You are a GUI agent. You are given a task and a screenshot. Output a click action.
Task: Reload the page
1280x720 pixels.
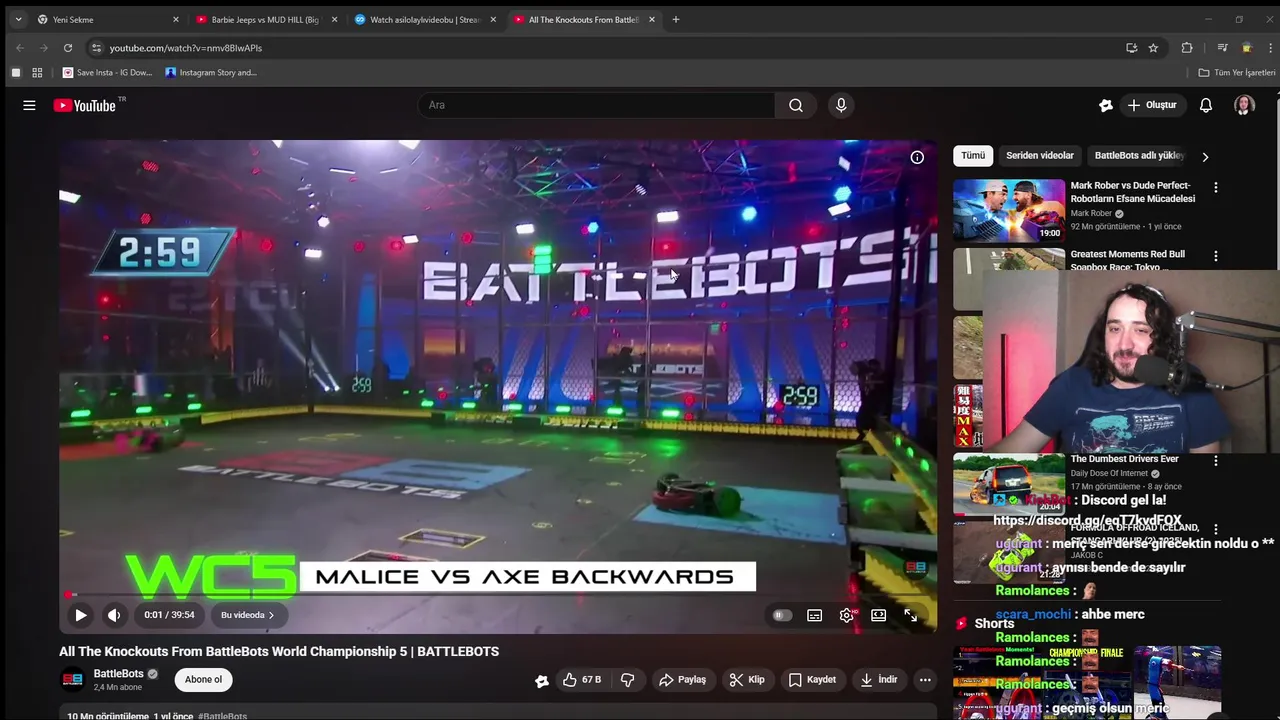[68, 48]
